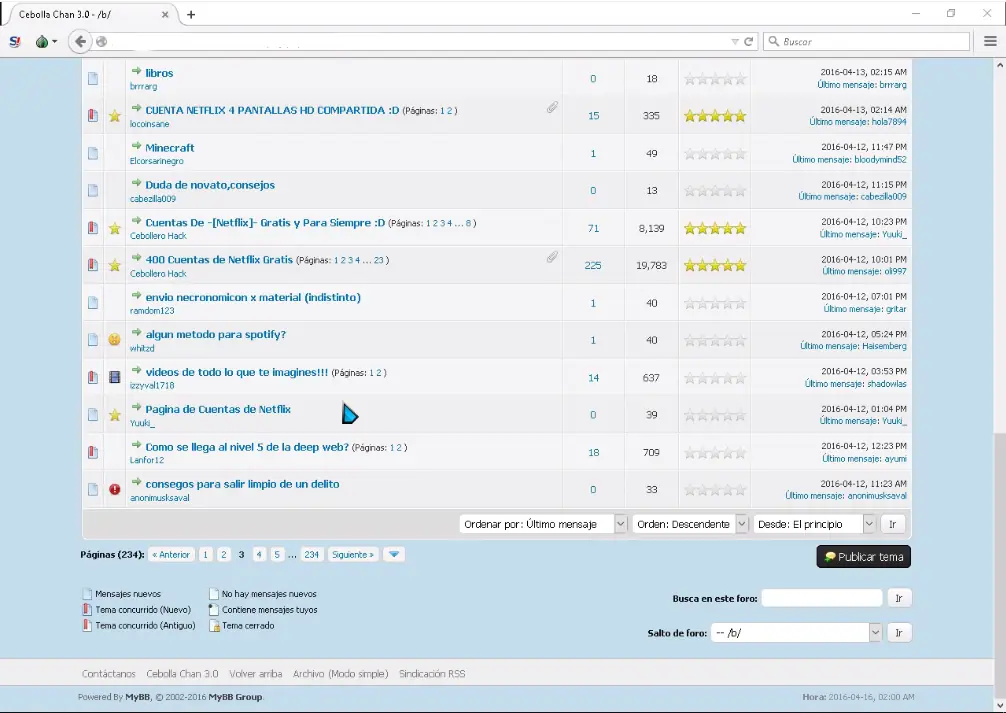Select the Cebolla Chan 3.0 - /b/ browser tab
The image size is (1006, 713).
pos(90,14)
